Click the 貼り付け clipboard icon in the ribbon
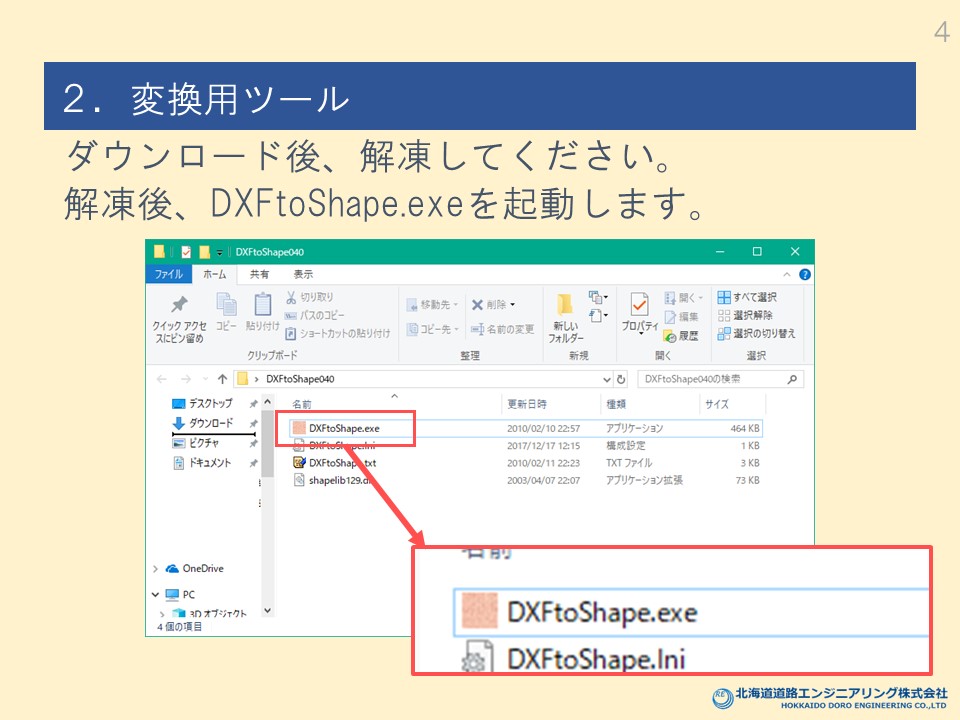960x720 pixels. 262,305
